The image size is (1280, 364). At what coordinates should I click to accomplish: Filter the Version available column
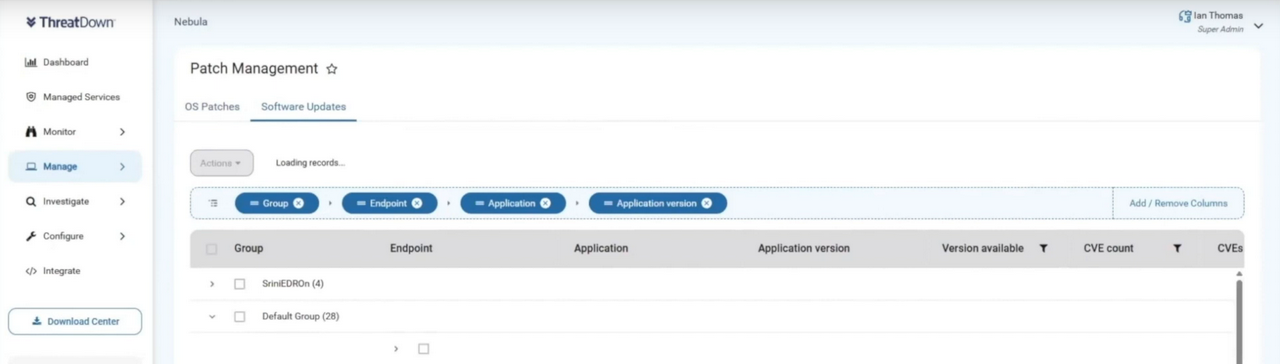point(1043,248)
